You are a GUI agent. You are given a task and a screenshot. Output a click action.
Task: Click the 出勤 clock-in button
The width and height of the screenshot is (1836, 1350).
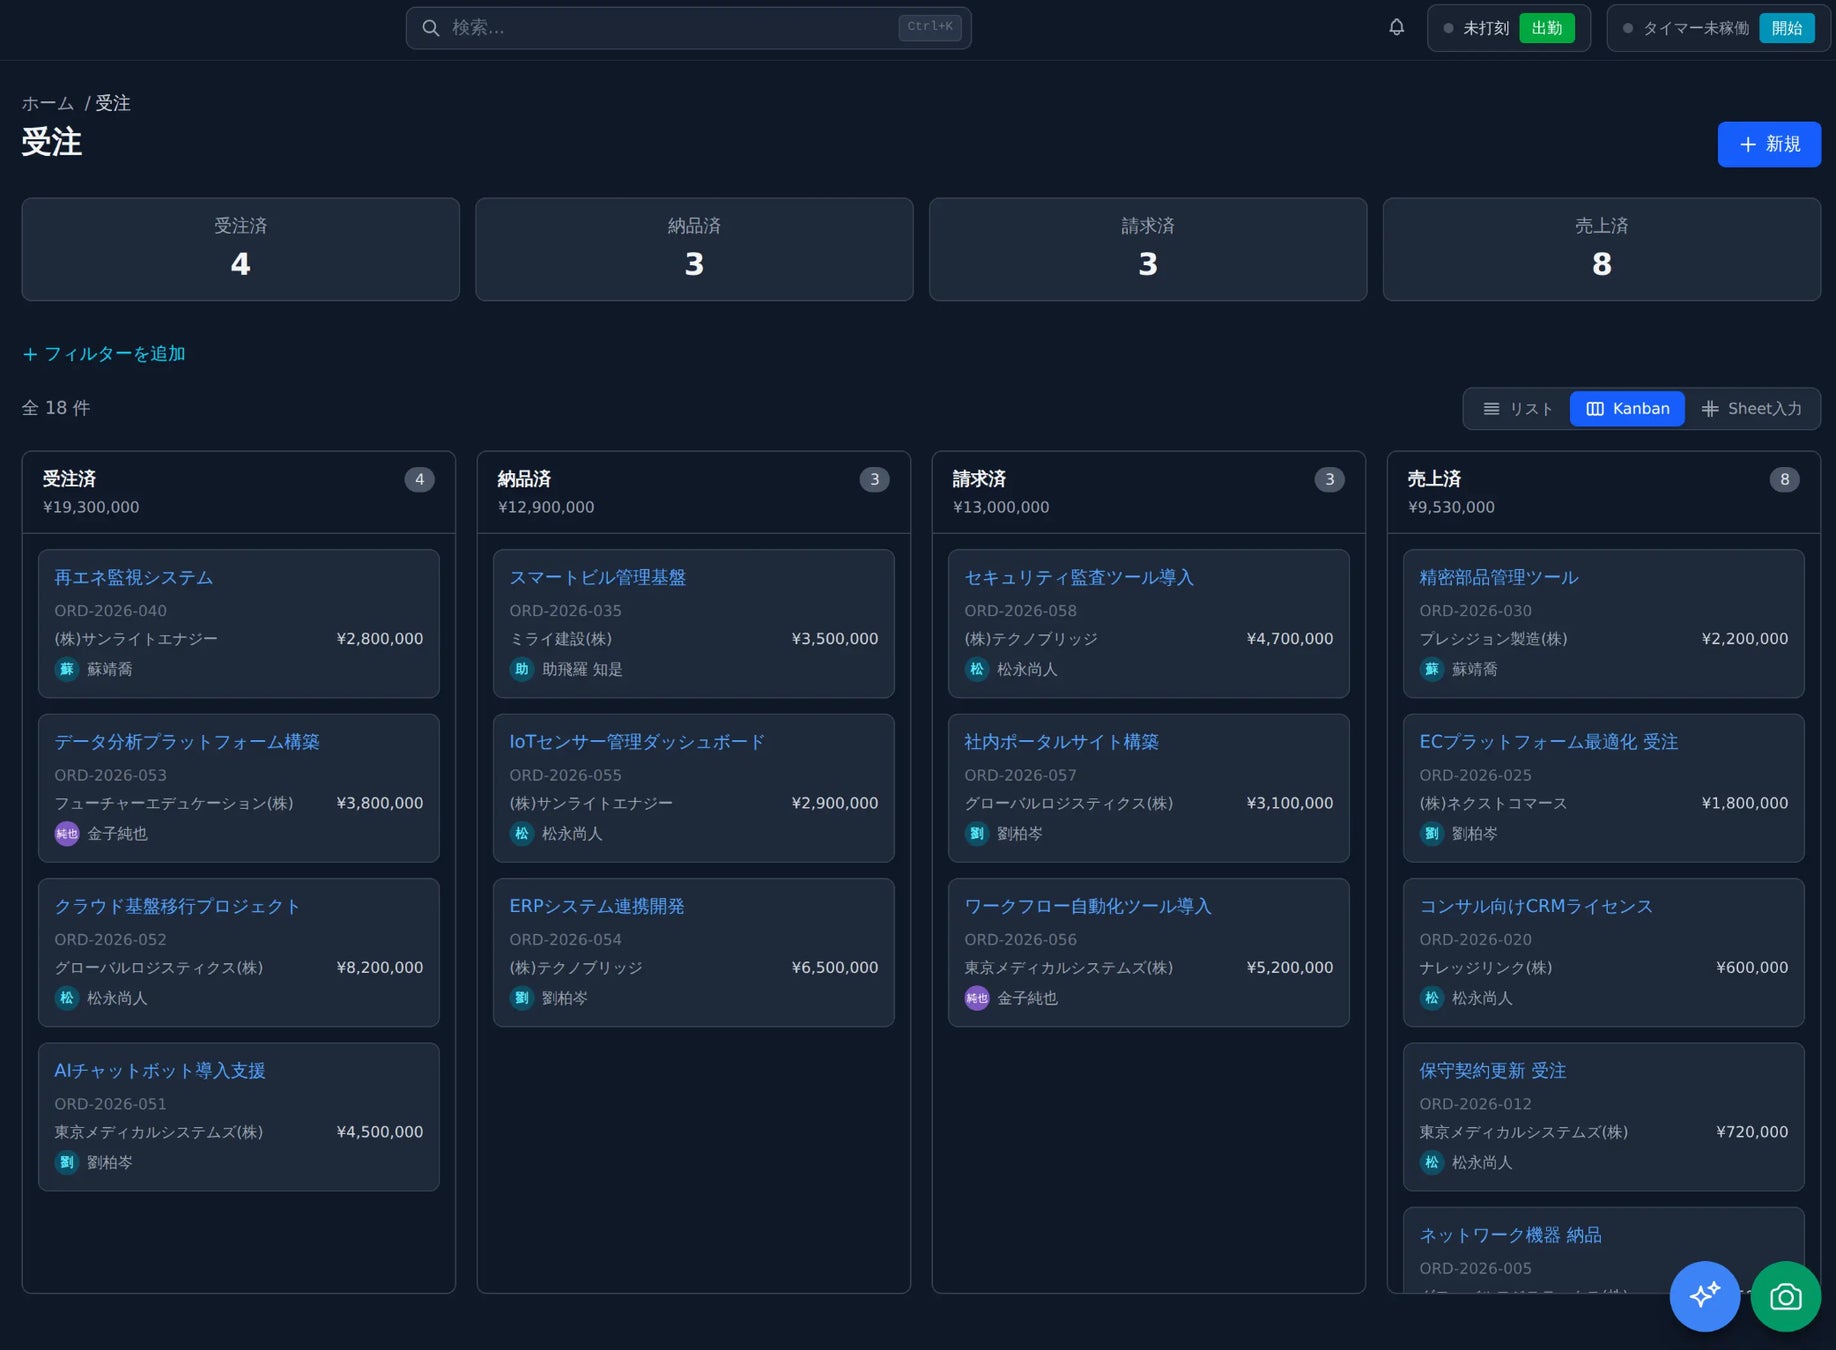pos(1546,28)
